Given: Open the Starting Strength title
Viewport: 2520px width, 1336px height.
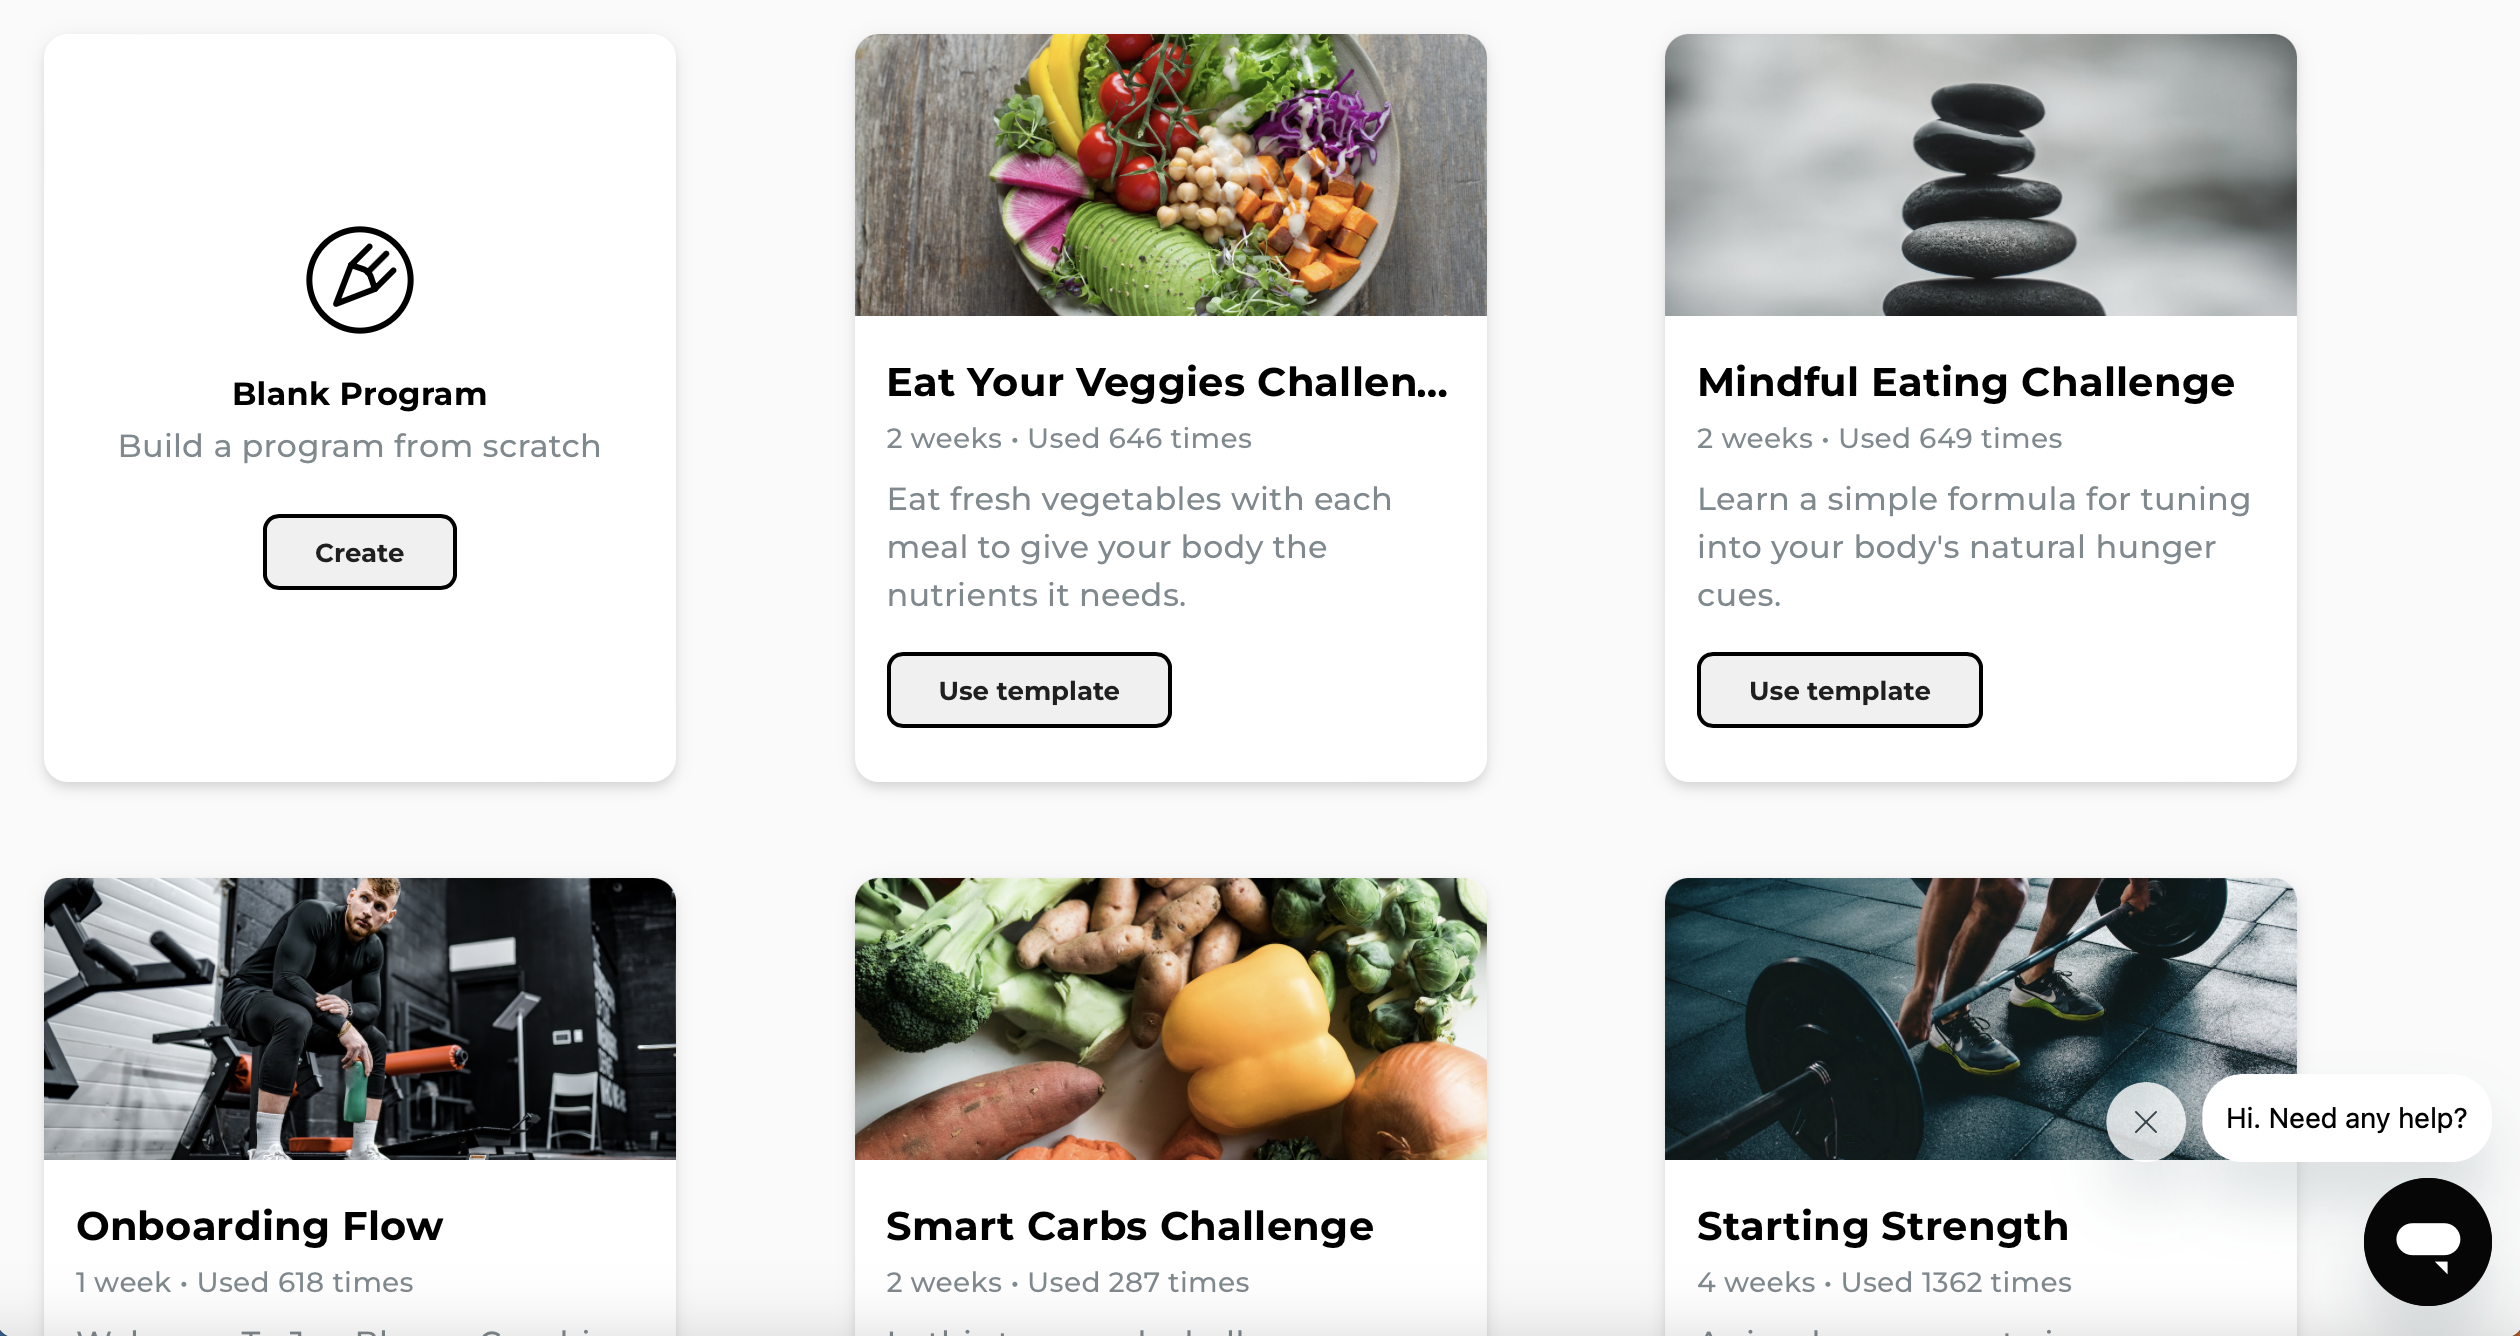Looking at the screenshot, I should click(x=1882, y=1226).
